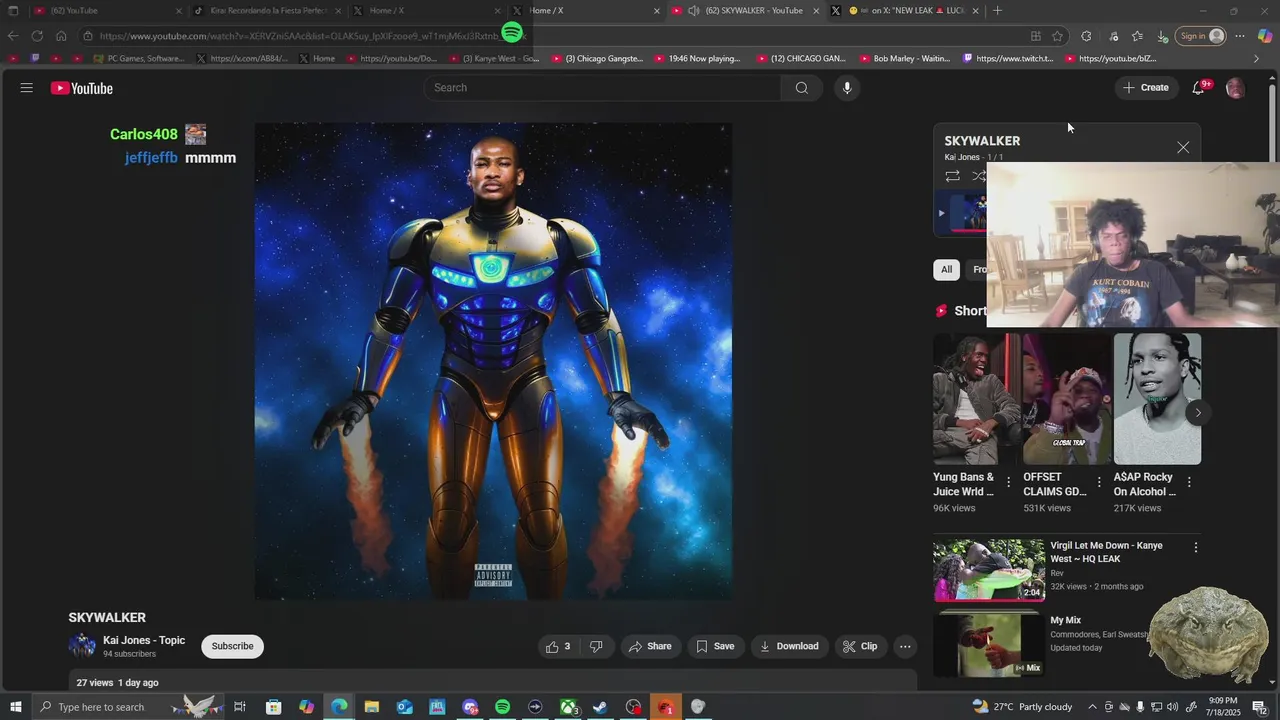Open options for Yung Bans short
Image resolution: width=1280 pixels, height=720 pixels.
click(x=1008, y=483)
